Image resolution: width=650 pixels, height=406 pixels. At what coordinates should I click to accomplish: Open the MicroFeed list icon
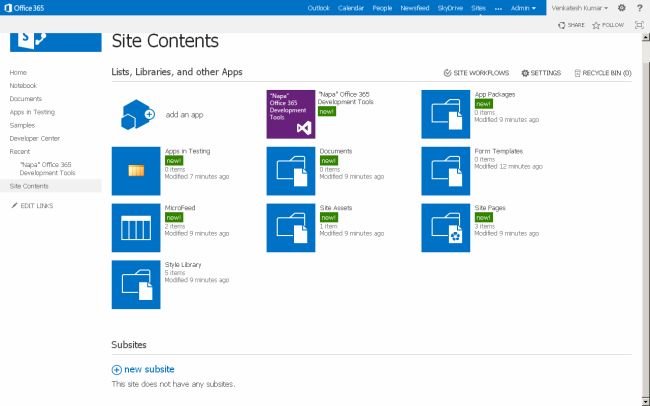coord(136,228)
